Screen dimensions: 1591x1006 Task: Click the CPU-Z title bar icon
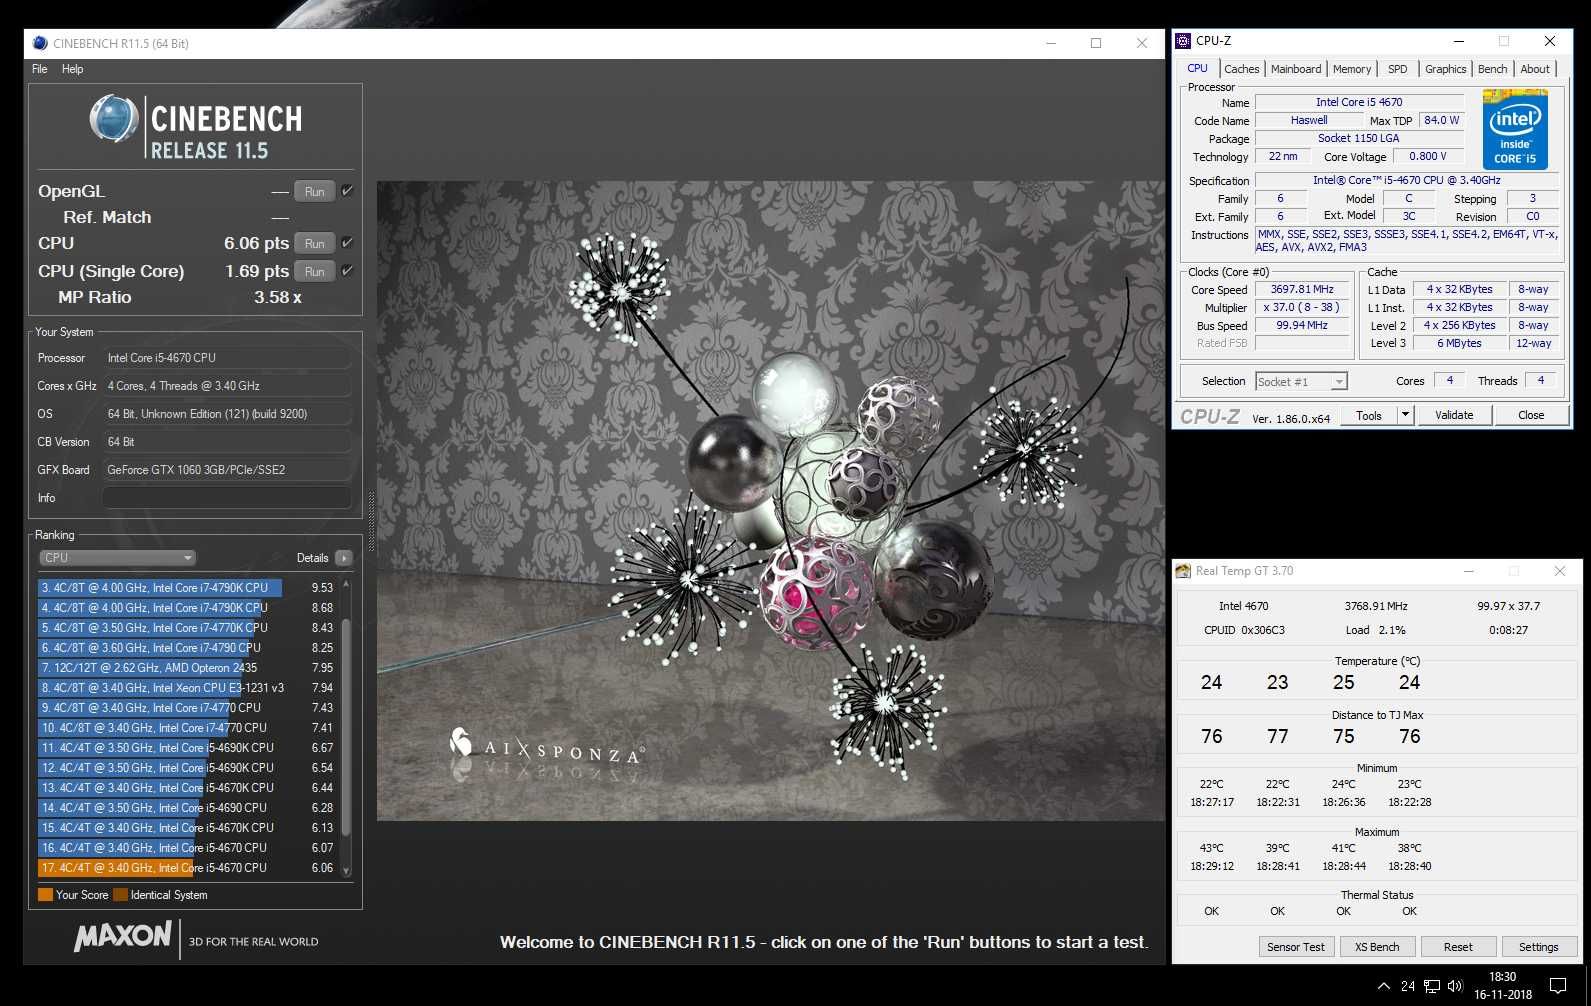click(x=1183, y=41)
